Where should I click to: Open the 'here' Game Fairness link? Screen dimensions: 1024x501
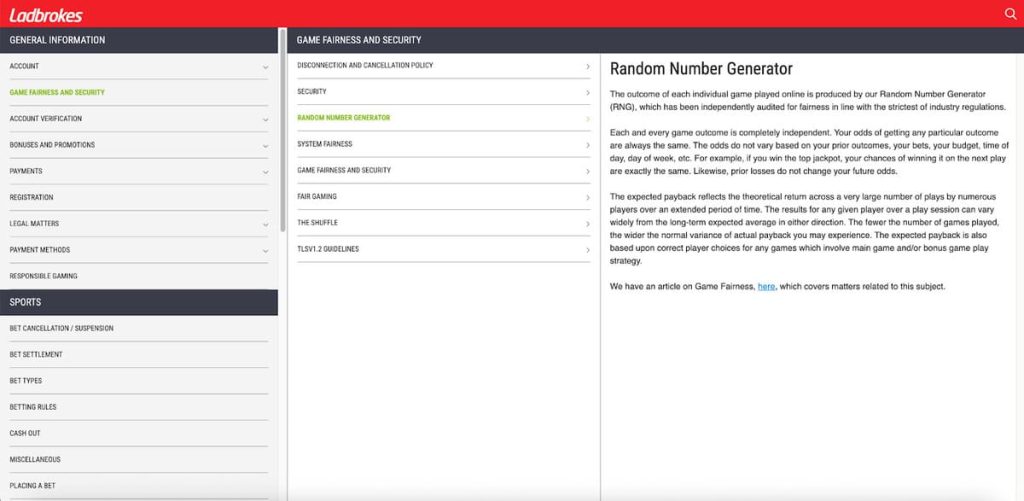[x=766, y=287]
